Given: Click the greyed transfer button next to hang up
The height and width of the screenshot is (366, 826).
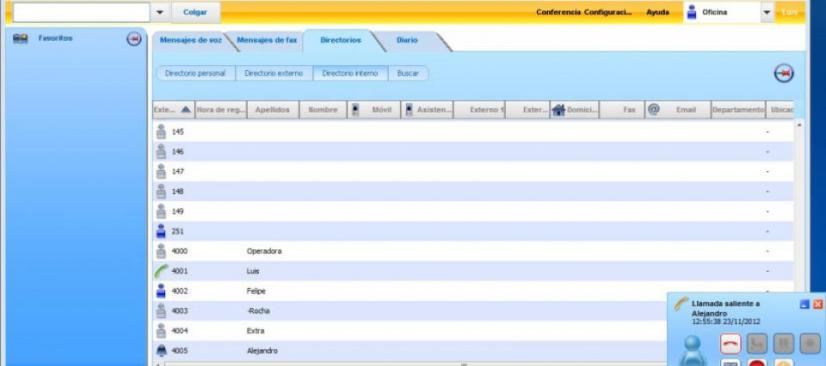Looking at the screenshot, I should [x=757, y=344].
